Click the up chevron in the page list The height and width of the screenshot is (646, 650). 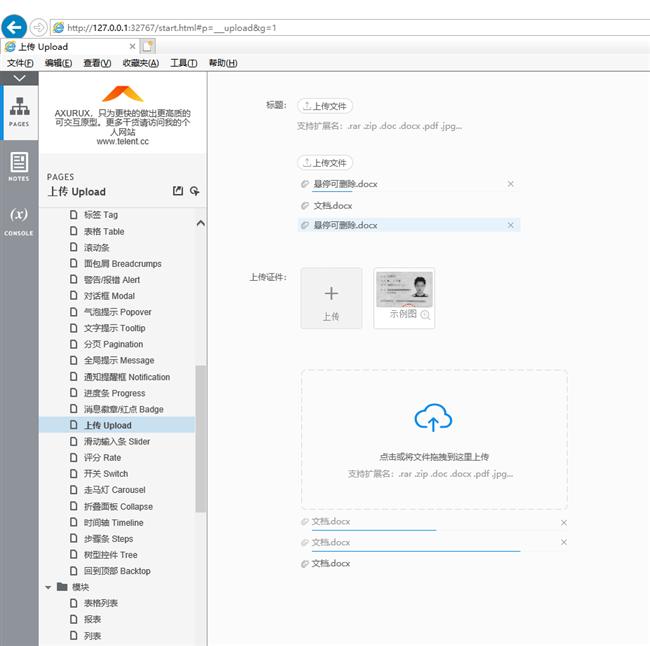(x=200, y=223)
